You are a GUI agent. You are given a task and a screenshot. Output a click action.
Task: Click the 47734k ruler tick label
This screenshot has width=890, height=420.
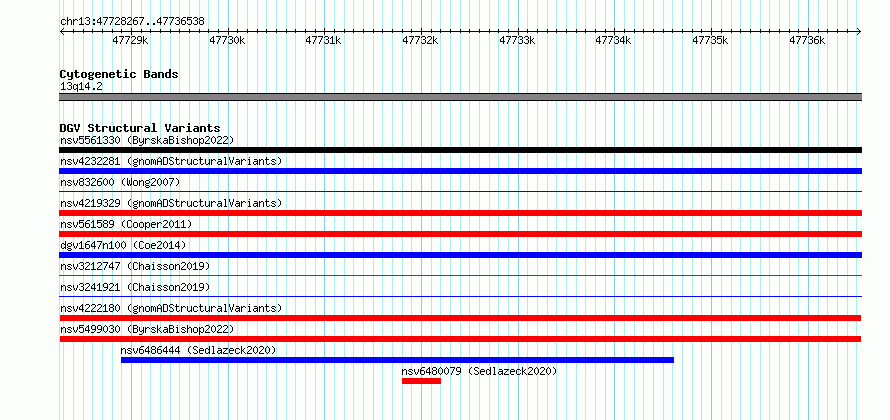tap(614, 40)
